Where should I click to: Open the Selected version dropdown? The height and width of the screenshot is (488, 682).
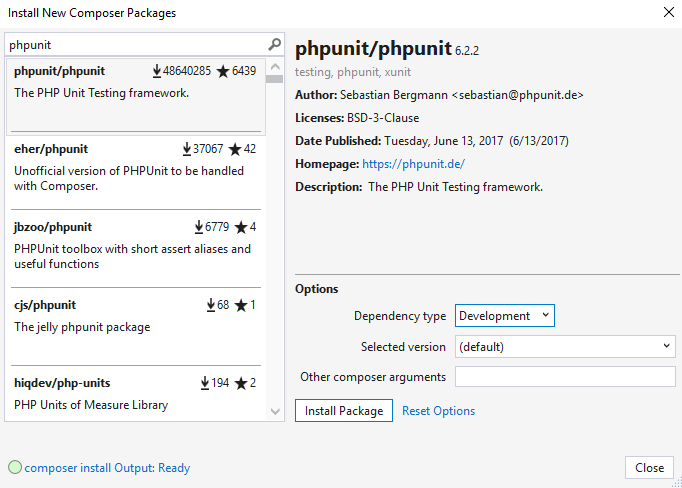point(565,346)
